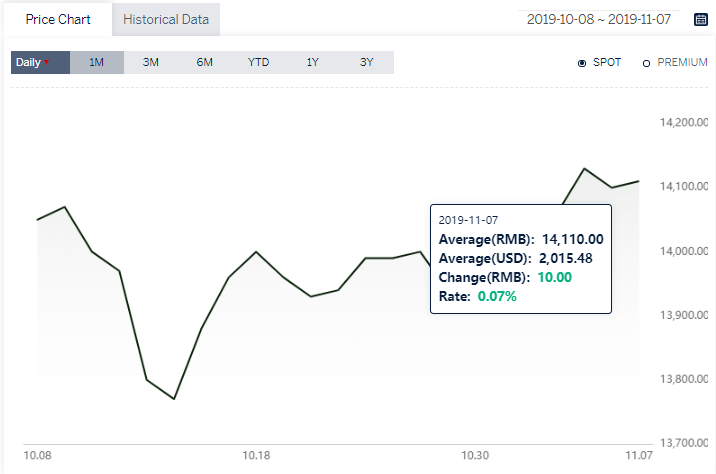716x474 pixels.
Task: Open the 2019-10-08 ~ 2019-11-07 date range field
Action: tap(599, 19)
